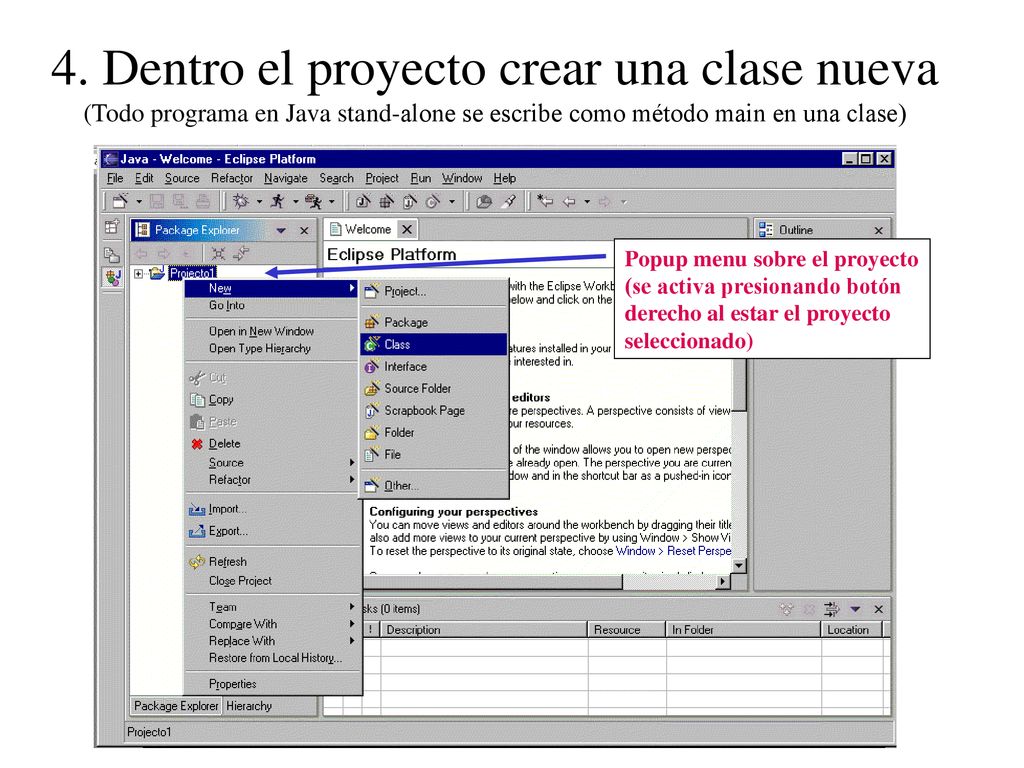This screenshot has width=1024, height=768.
Task: Choose Other... from the New submenu
Action: 434,485
